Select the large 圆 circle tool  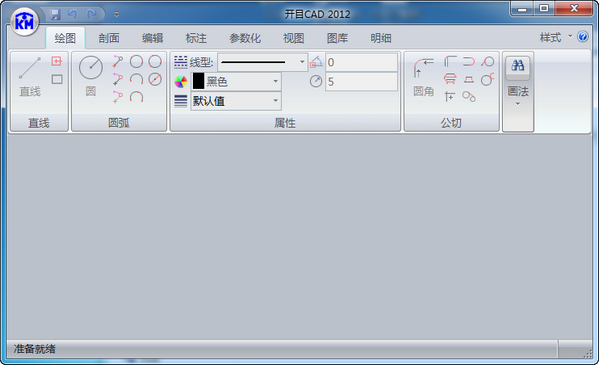point(91,76)
